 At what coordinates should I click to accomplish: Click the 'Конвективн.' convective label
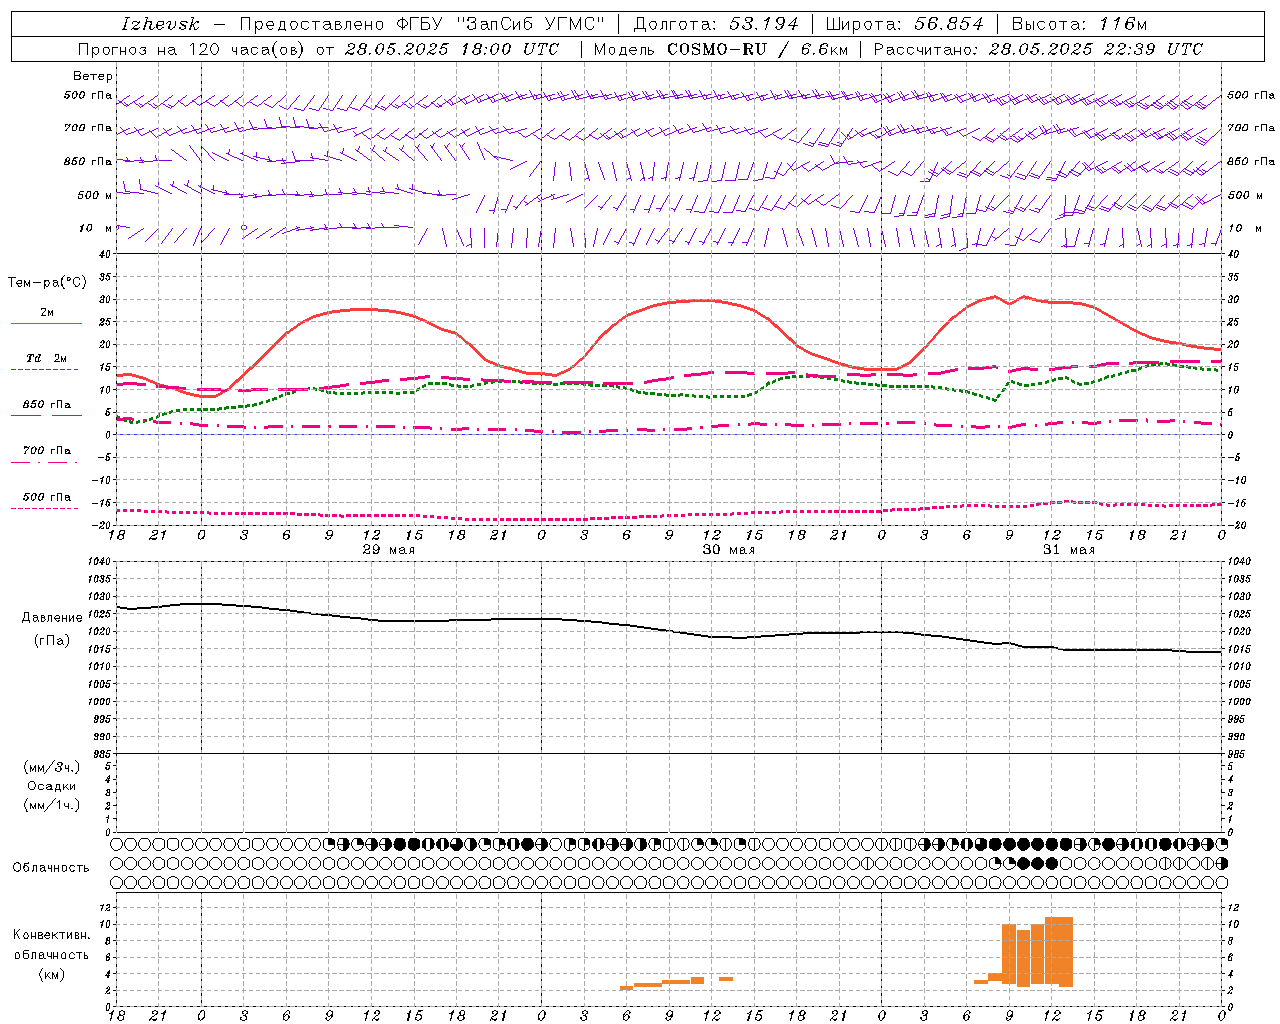click(51, 934)
